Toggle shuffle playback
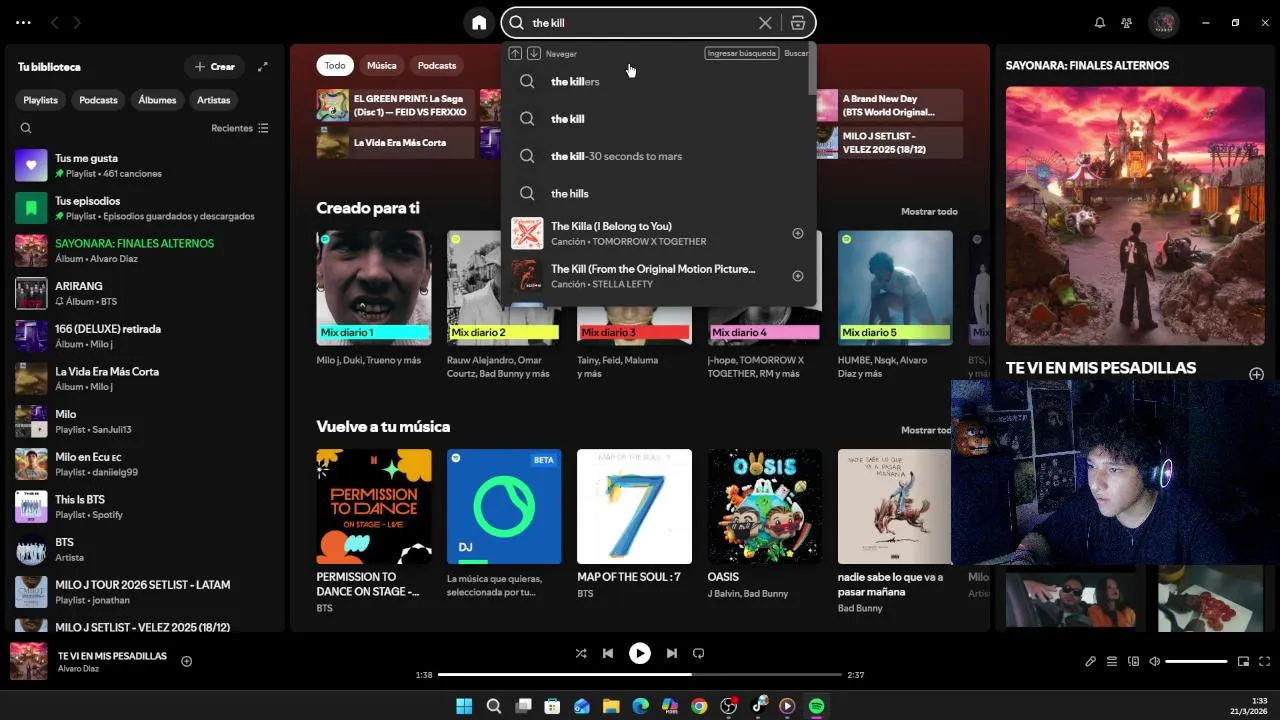The image size is (1280, 720). 581,653
